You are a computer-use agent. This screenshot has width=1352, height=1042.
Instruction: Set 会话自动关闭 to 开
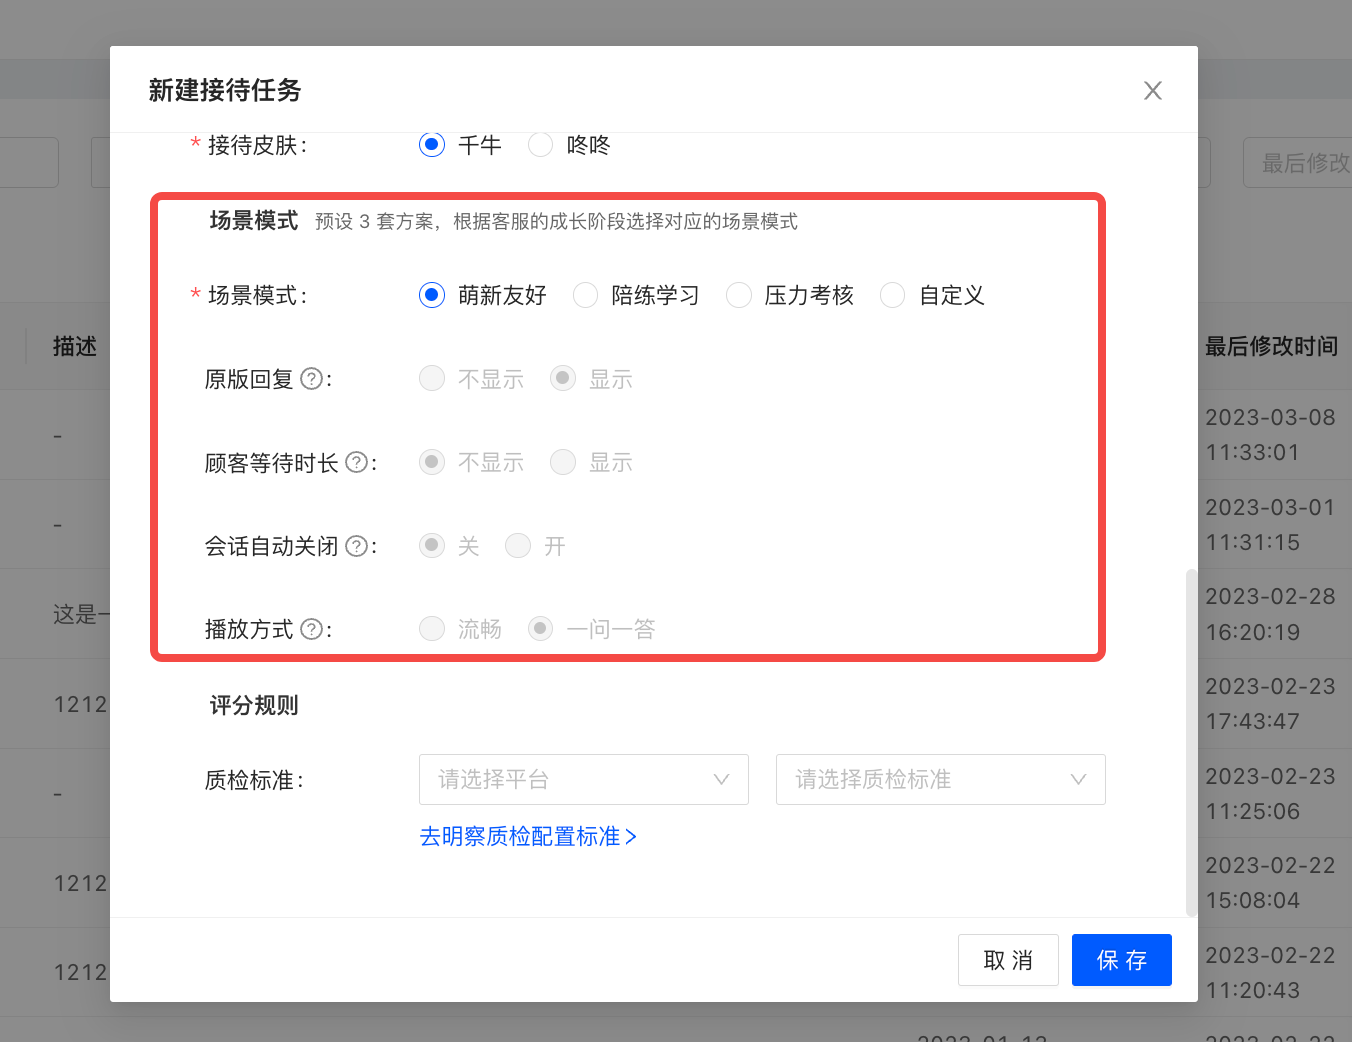tap(518, 545)
